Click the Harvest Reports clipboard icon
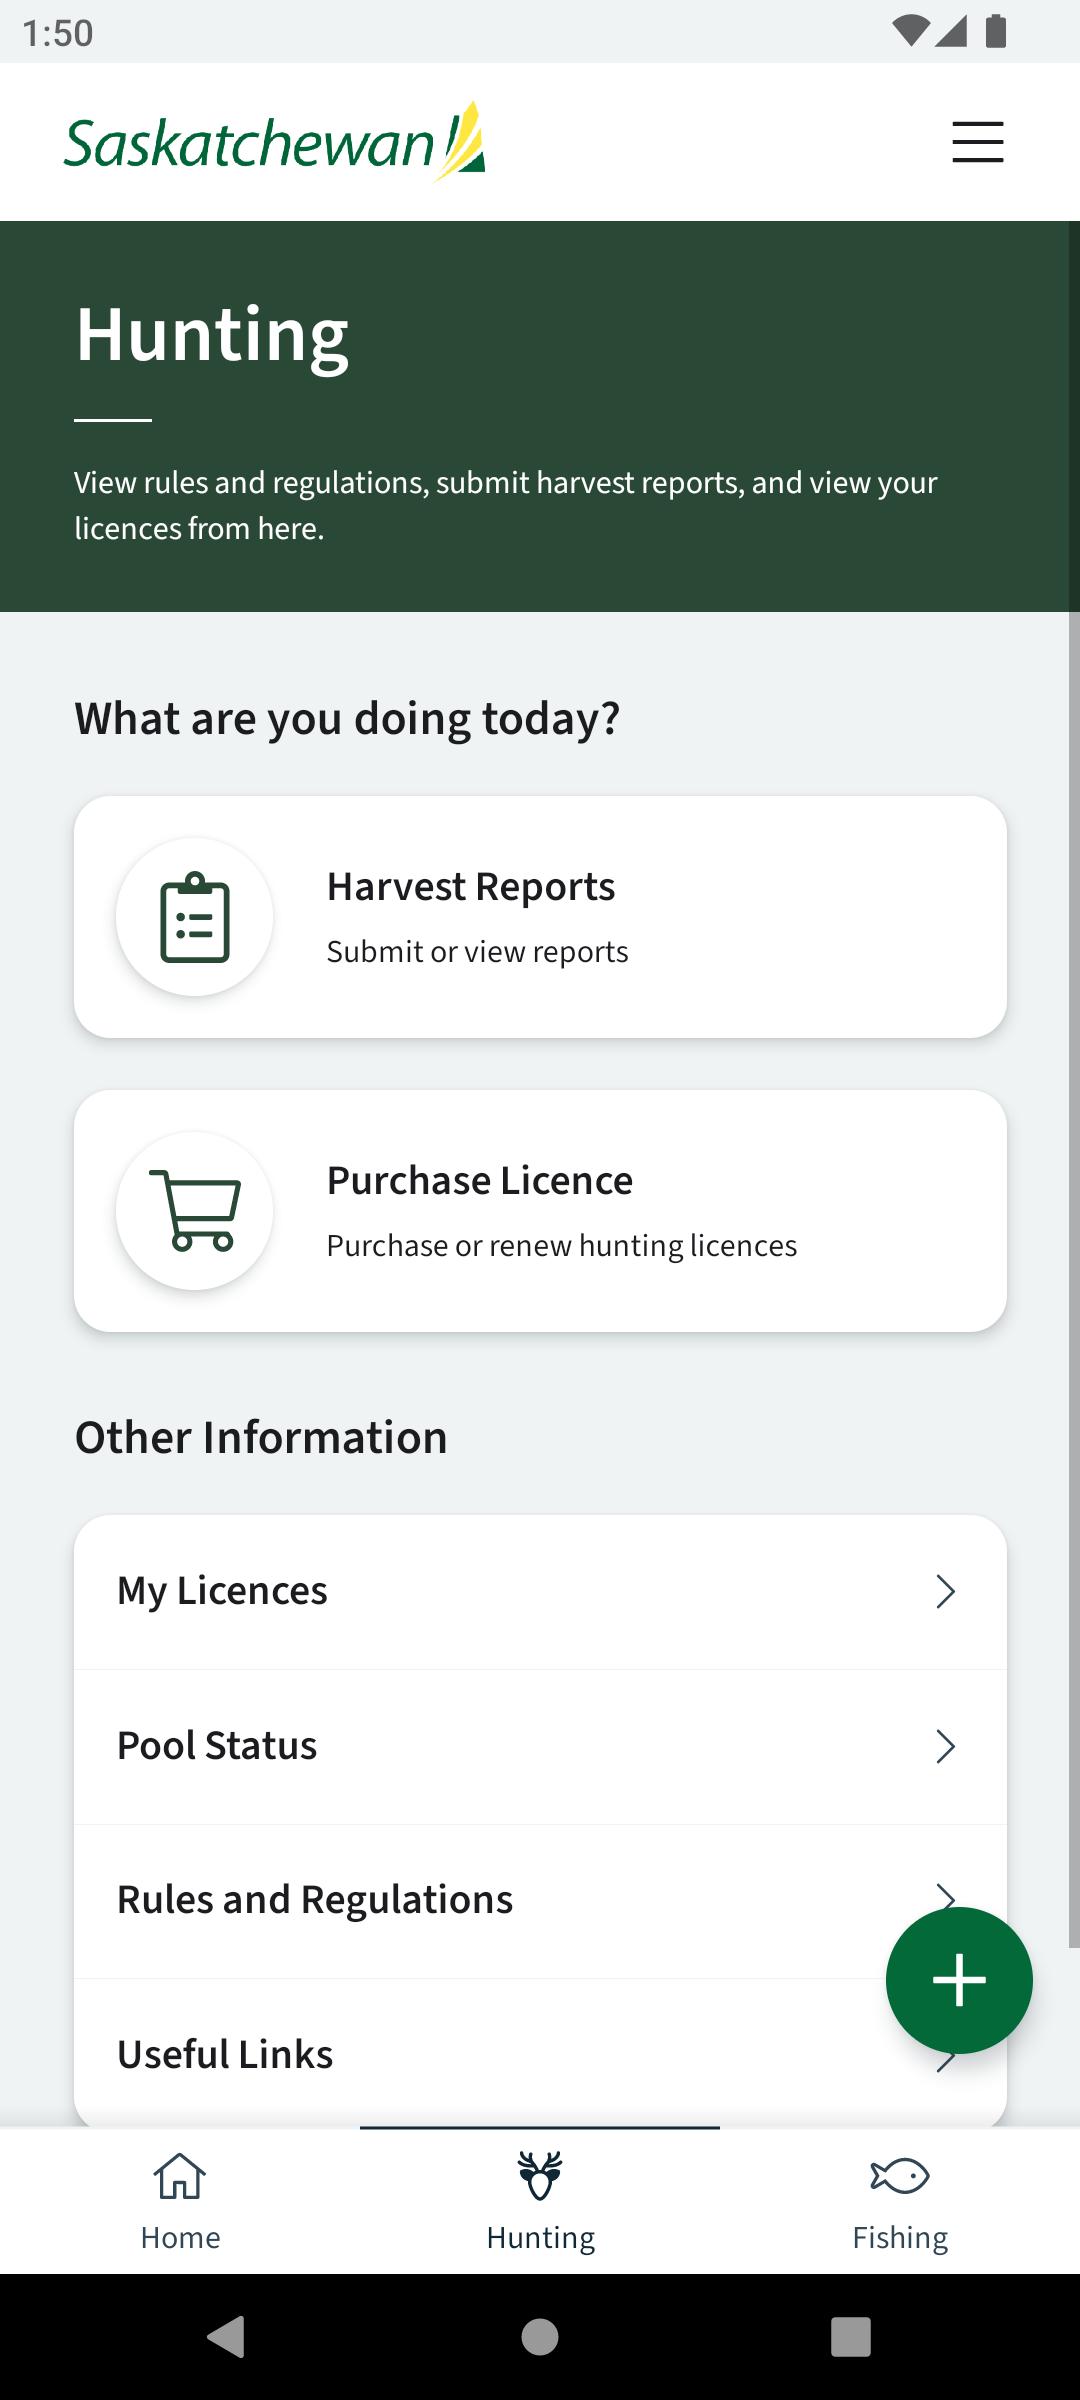Viewport: 1080px width, 2400px height. pyautogui.click(x=195, y=917)
